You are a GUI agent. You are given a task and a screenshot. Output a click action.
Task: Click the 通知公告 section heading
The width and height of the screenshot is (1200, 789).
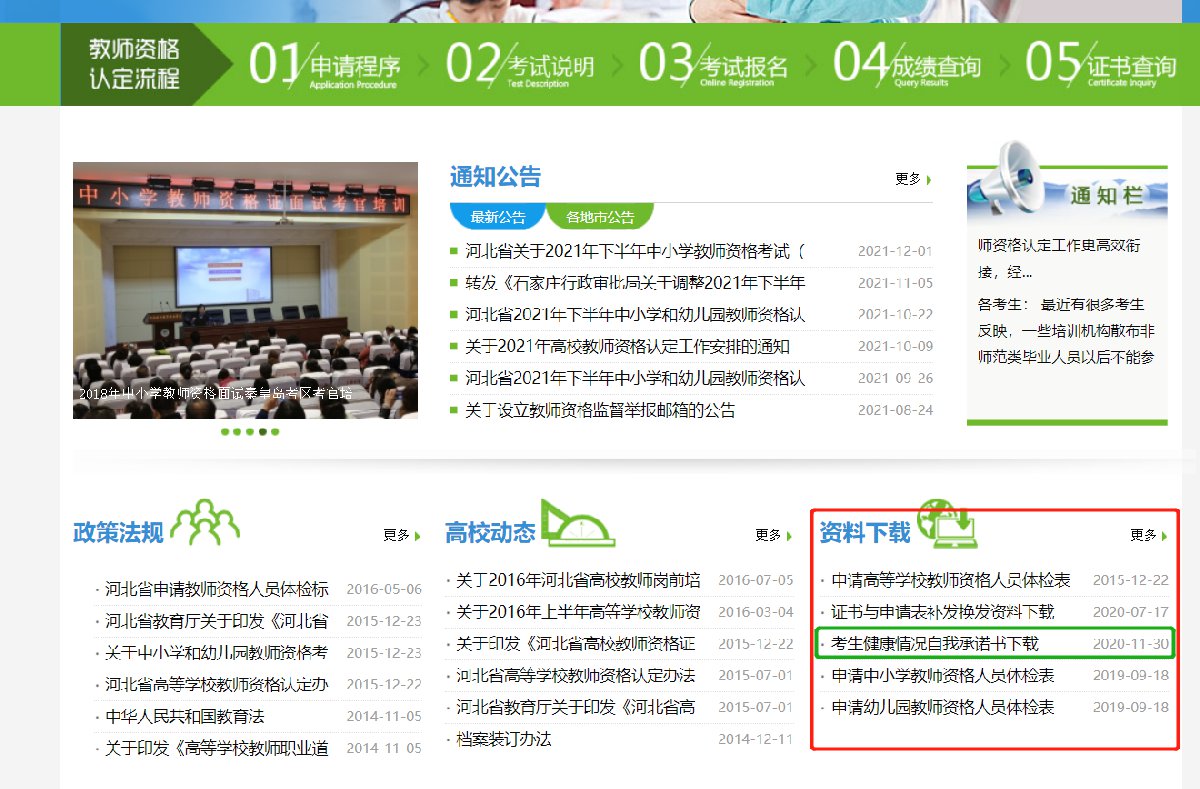pos(495,177)
